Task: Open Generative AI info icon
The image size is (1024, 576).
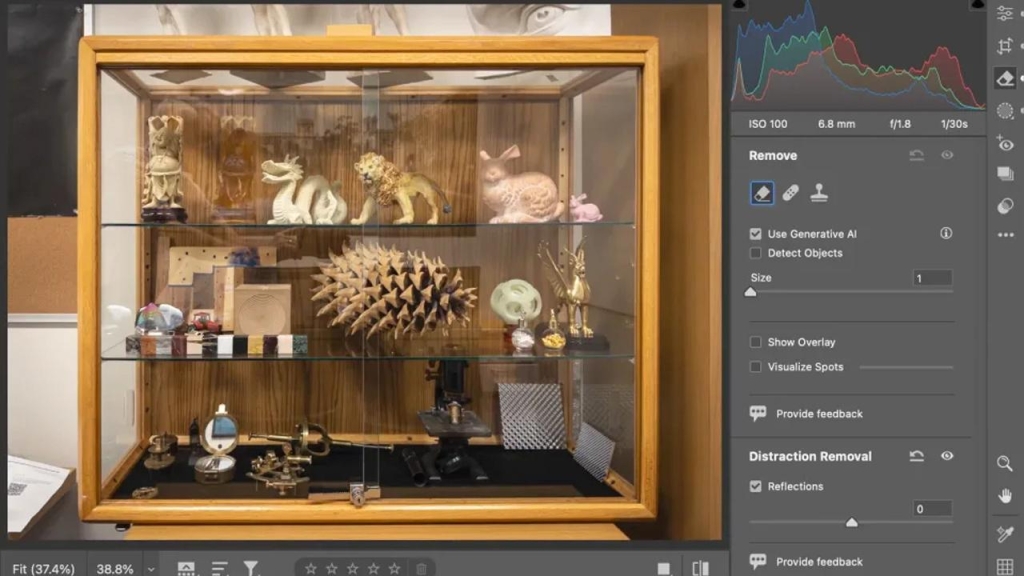Action: 946,233
